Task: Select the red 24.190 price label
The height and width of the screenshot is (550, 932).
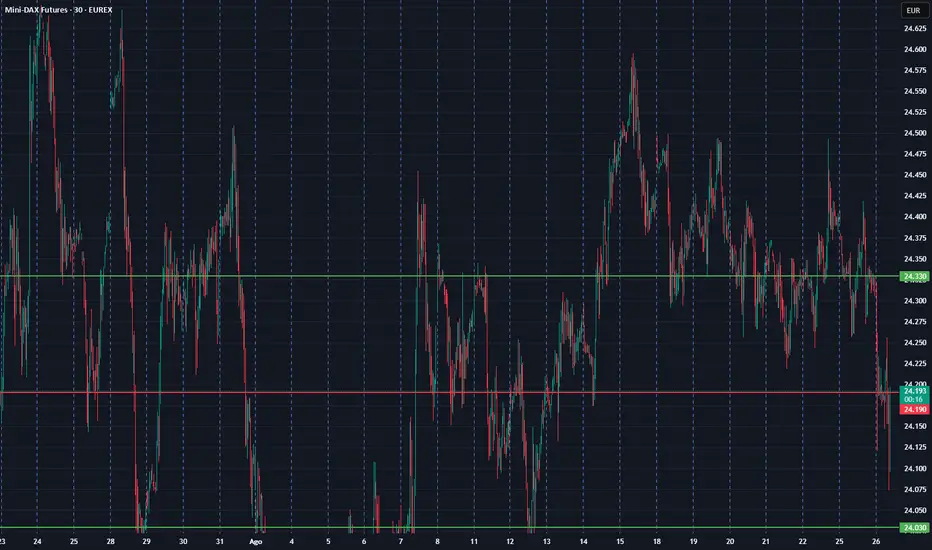Action: tap(913, 410)
